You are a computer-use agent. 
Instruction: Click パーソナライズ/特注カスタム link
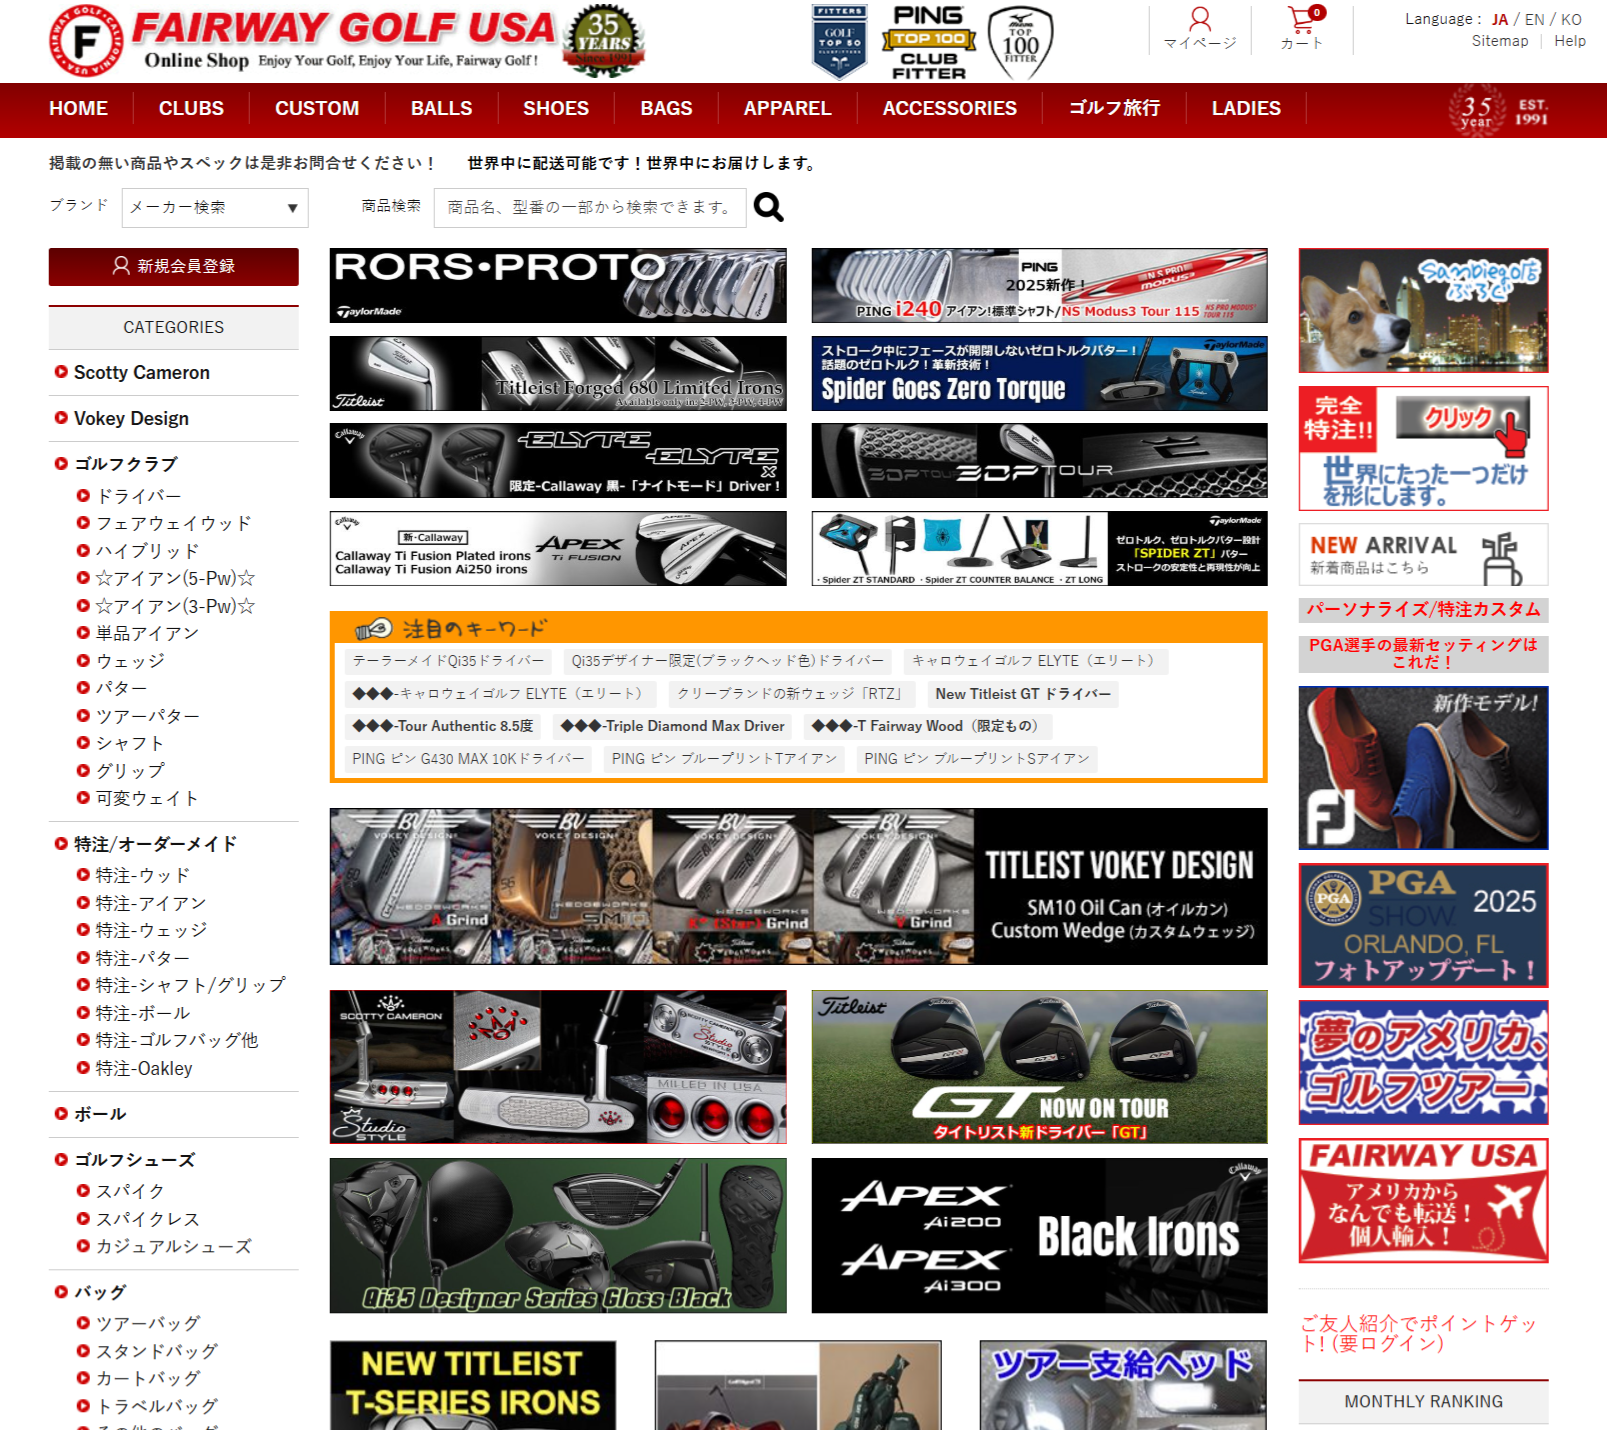point(1423,609)
